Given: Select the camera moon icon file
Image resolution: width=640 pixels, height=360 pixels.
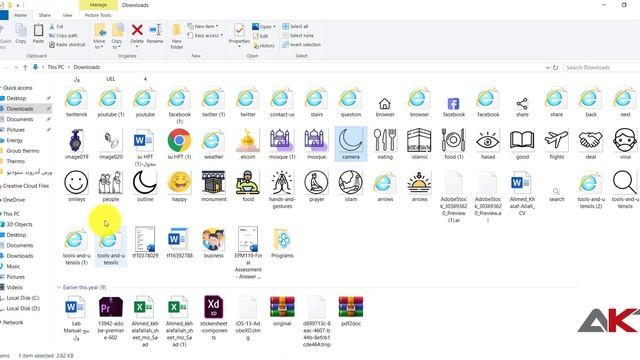Looking at the screenshot, I should 351,144.
